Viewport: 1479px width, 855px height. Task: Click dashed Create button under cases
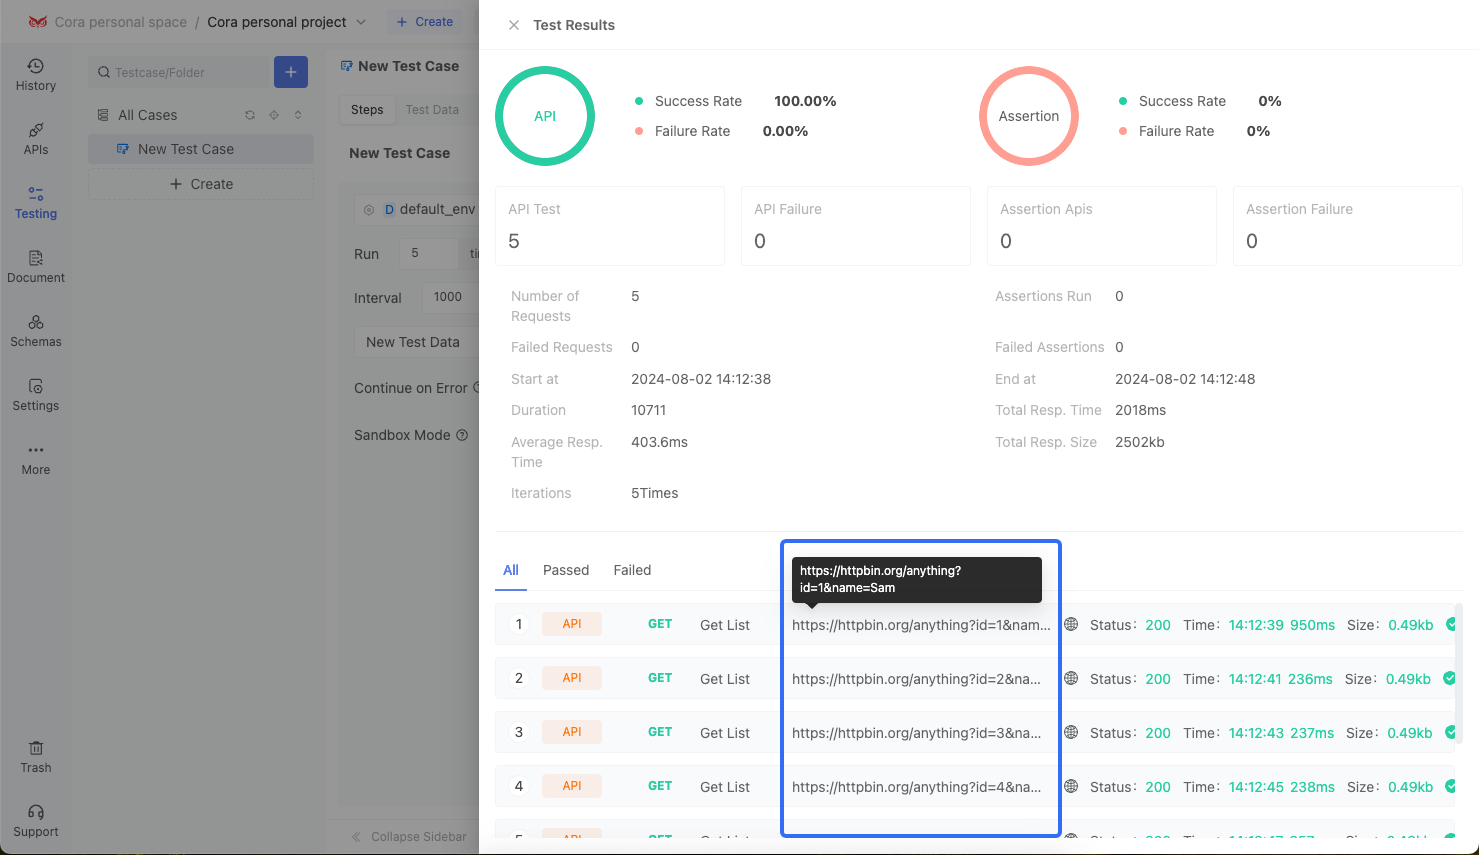pos(201,184)
